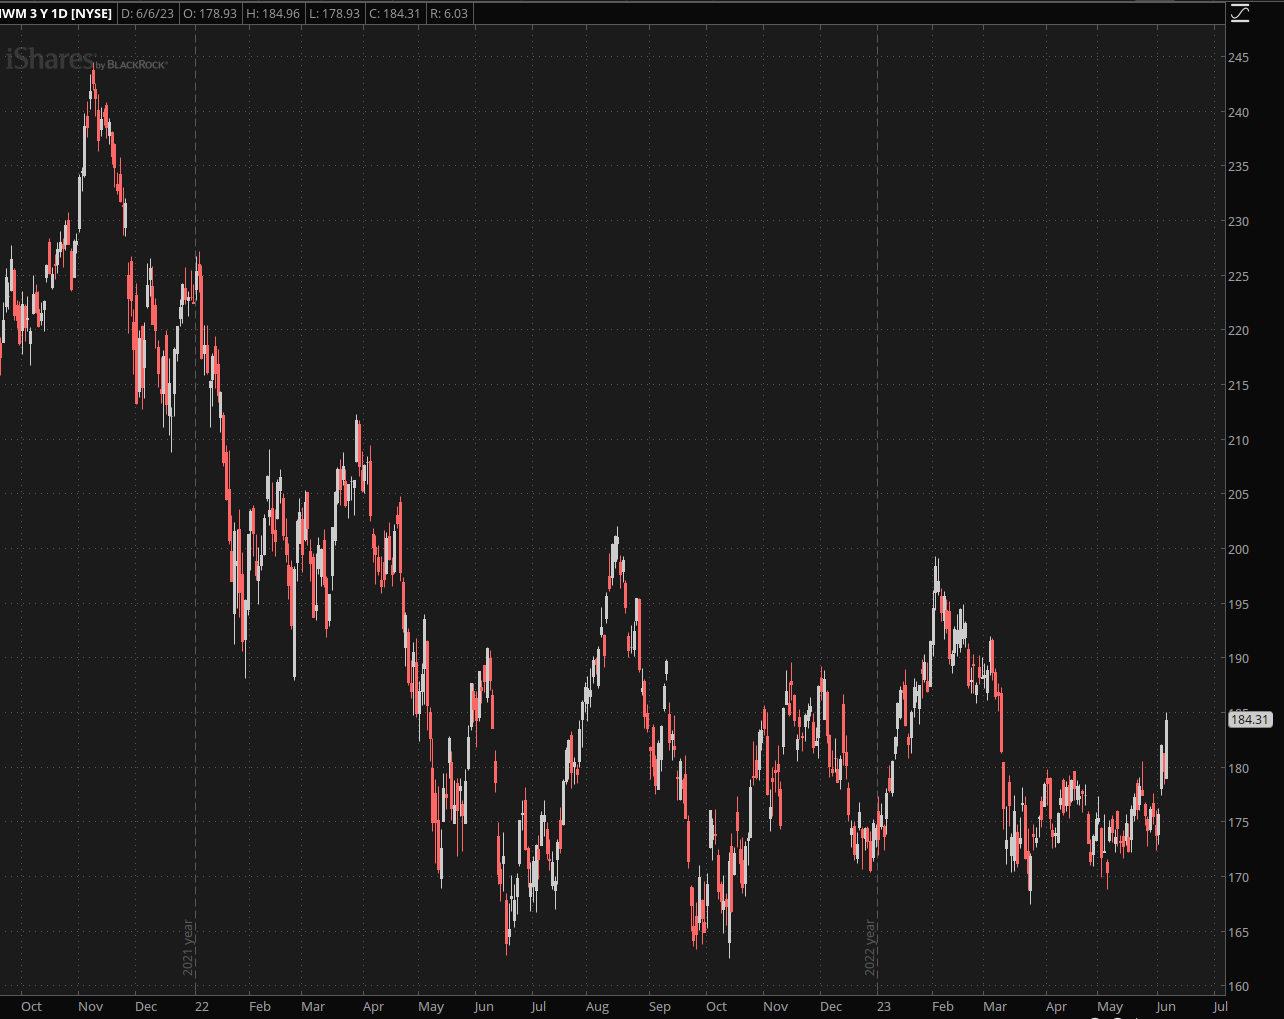Click the vertical "2021 year" marker text
This screenshot has height=1019, width=1284.
(x=187, y=948)
